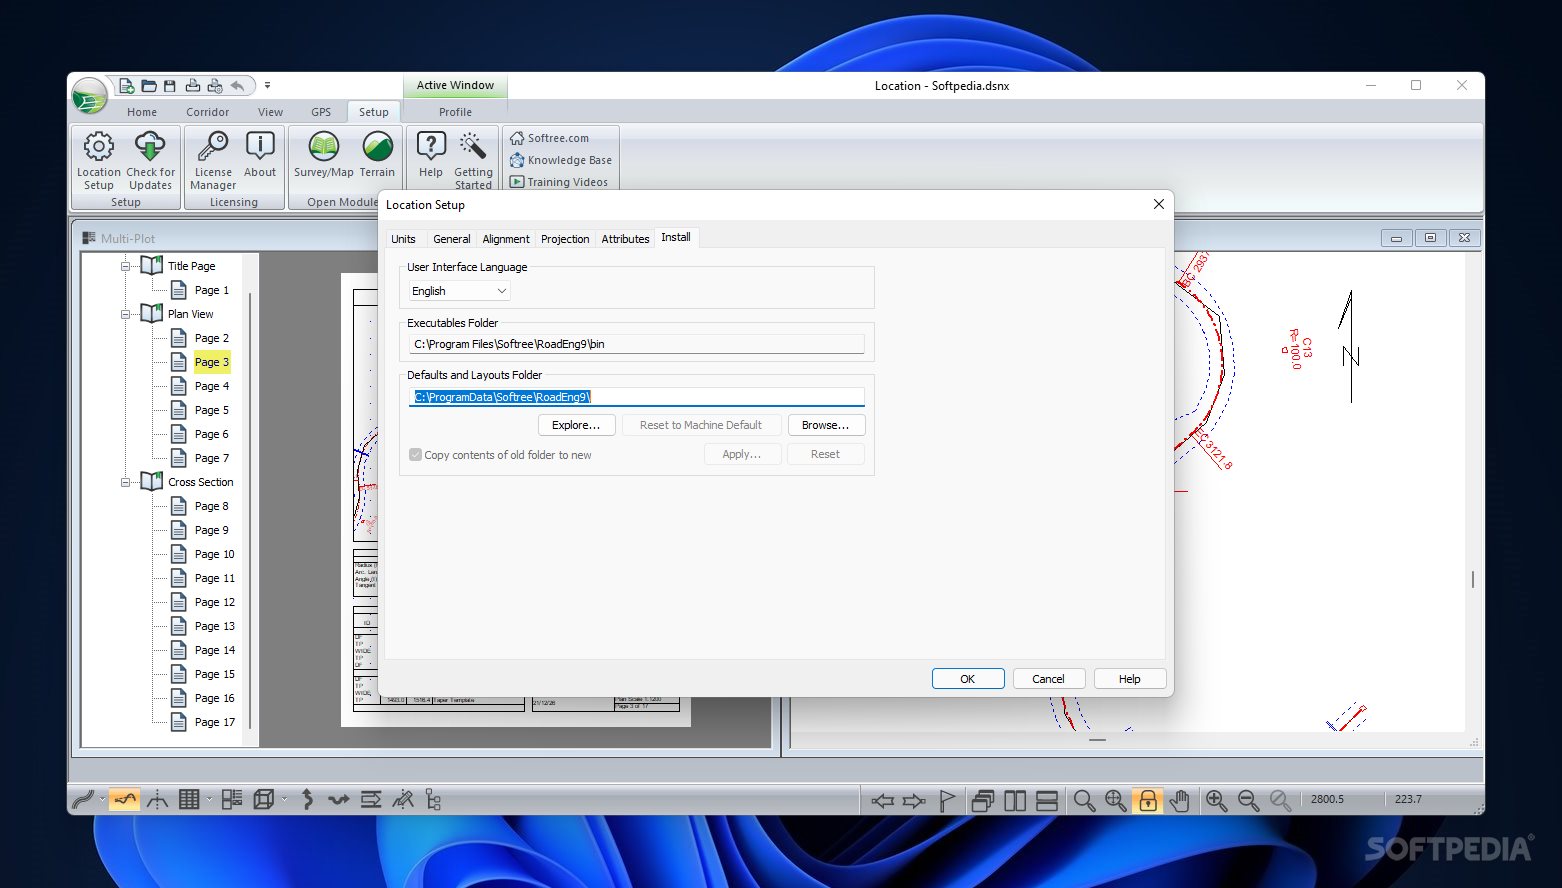Click the next arrow in status toolbar
1562x888 pixels.
click(x=914, y=800)
